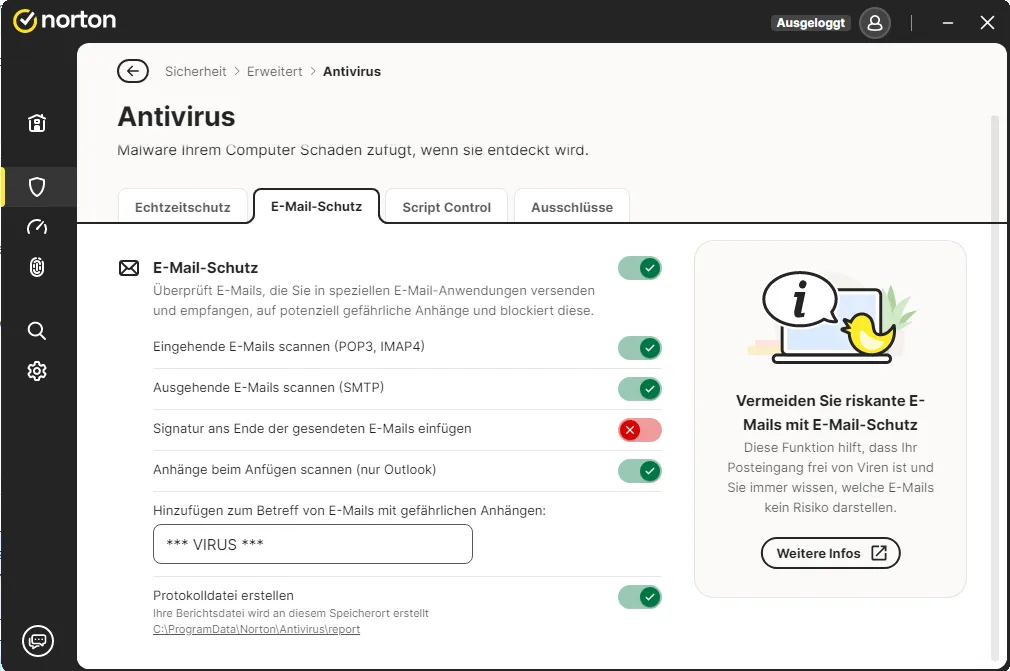The height and width of the screenshot is (671, 1010).
Task: Toggle Protokolldatei erstellen switch
Action: click(640, 597)
